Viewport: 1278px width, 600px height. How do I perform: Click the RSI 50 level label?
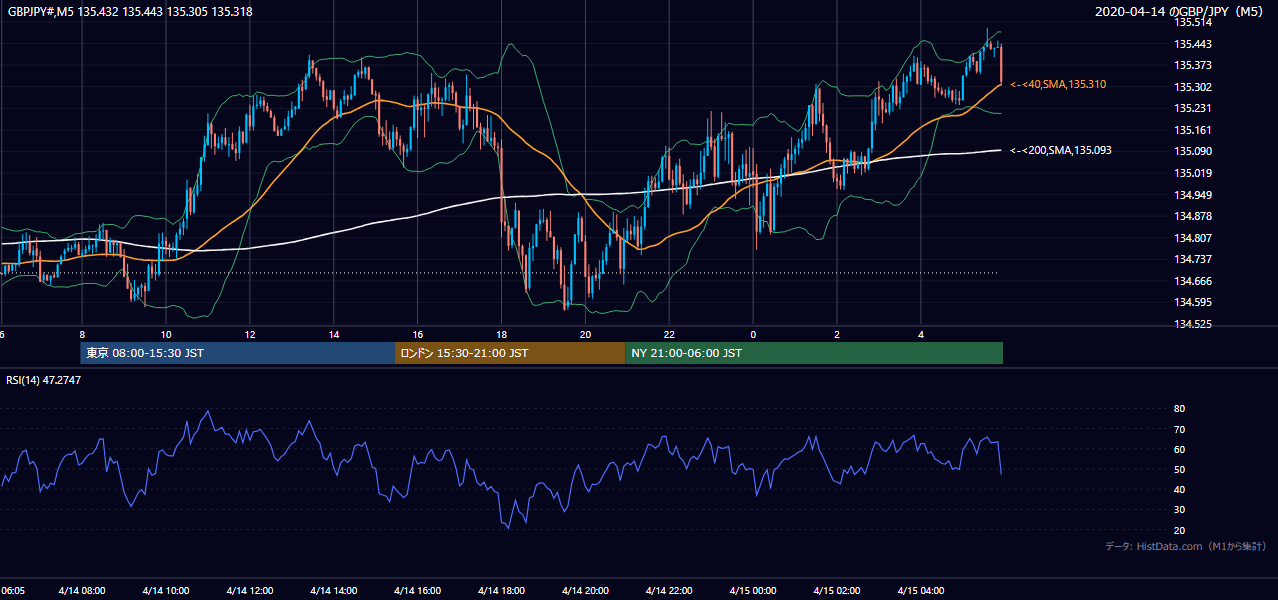pos(1179,469)
